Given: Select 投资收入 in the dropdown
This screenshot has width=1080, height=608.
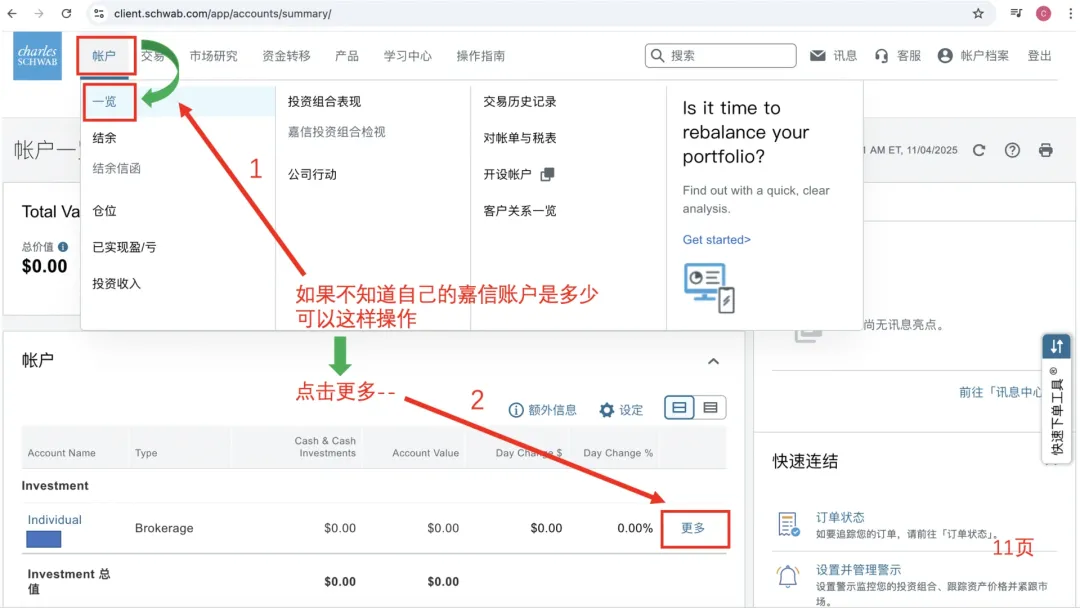Looking at the screenshot, I should pyautogui.click(x=116, y=284).
